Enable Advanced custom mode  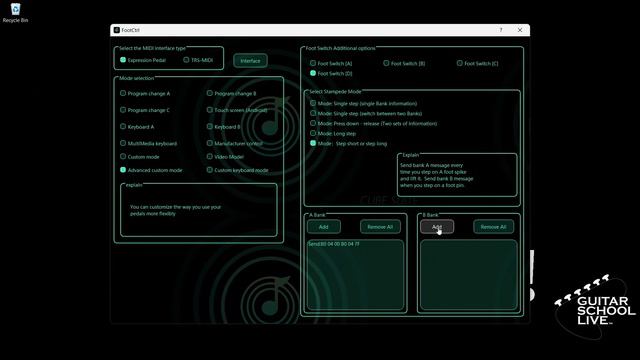151,170
